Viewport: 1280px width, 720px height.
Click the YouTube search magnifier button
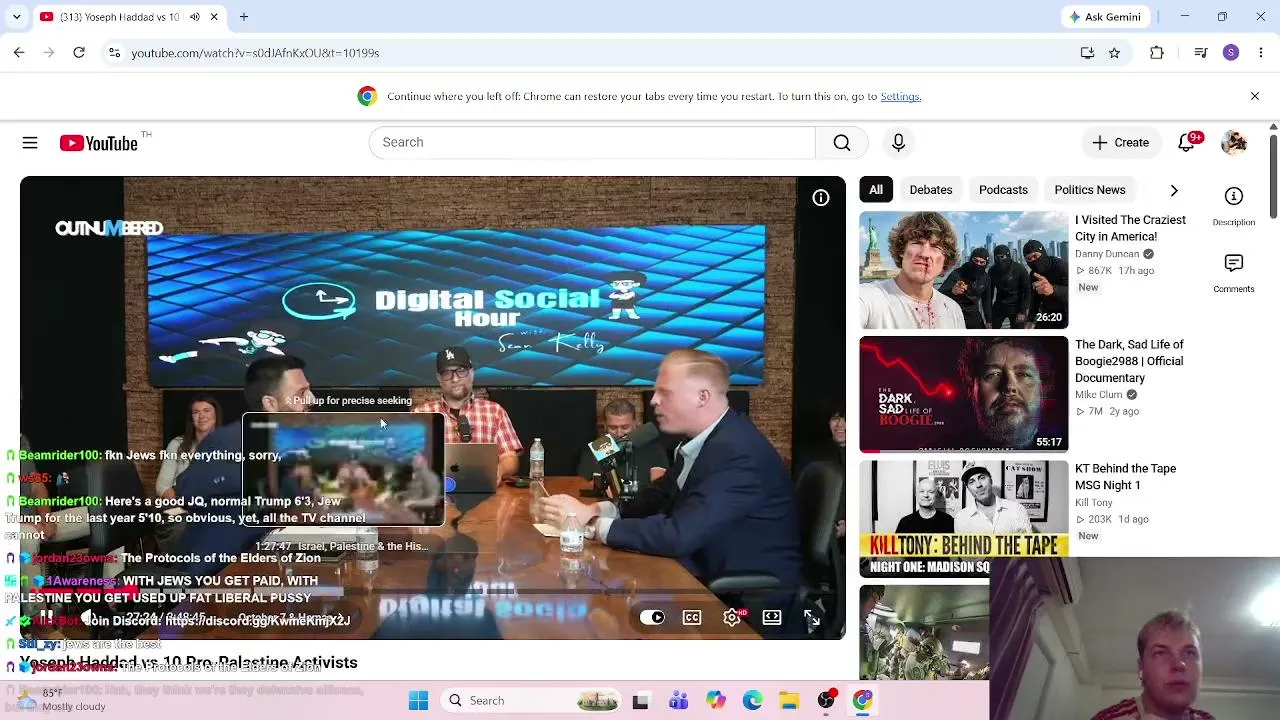coord(842,142)
